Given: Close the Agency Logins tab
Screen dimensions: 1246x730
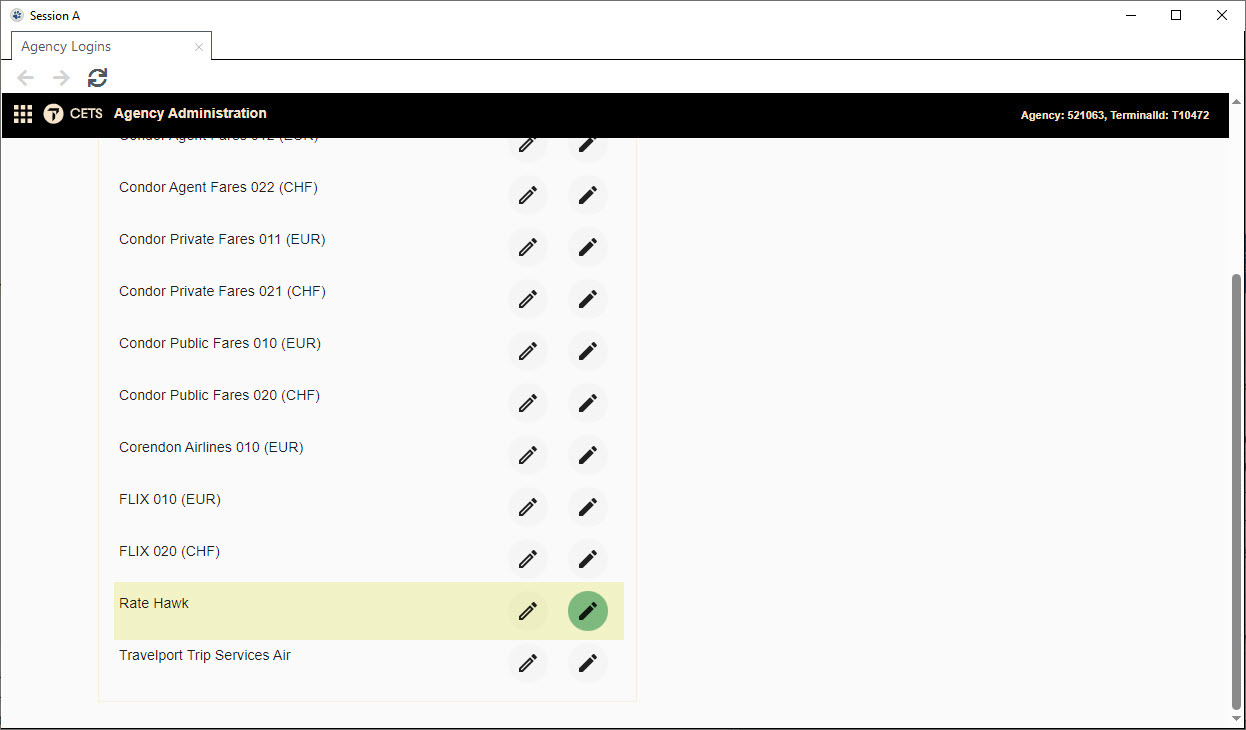Looking at the screenshot, I should [x=199, y=47].
